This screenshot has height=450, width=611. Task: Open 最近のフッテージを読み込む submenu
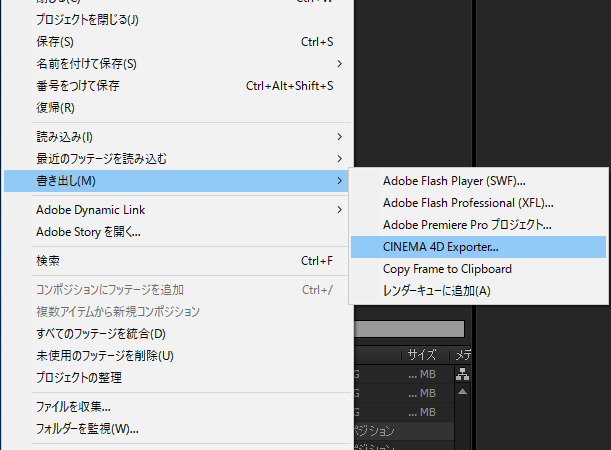176,159
